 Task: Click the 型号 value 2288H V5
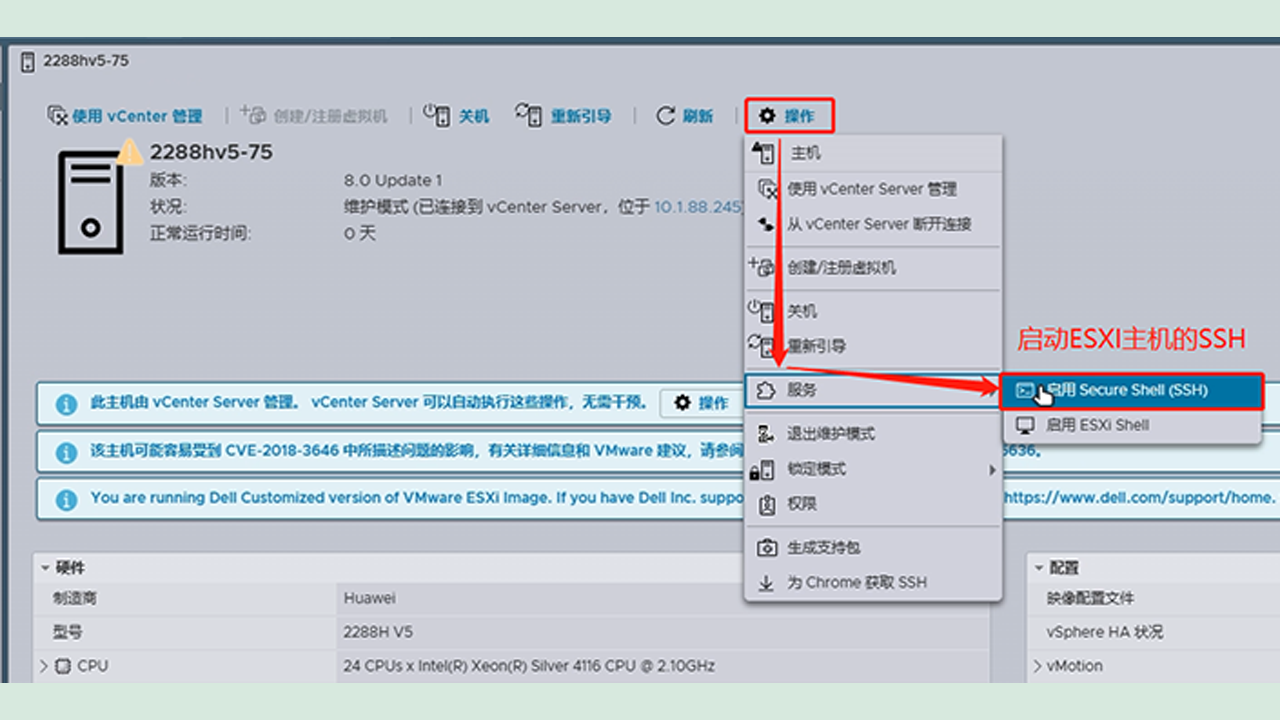(x=378, y=632)
